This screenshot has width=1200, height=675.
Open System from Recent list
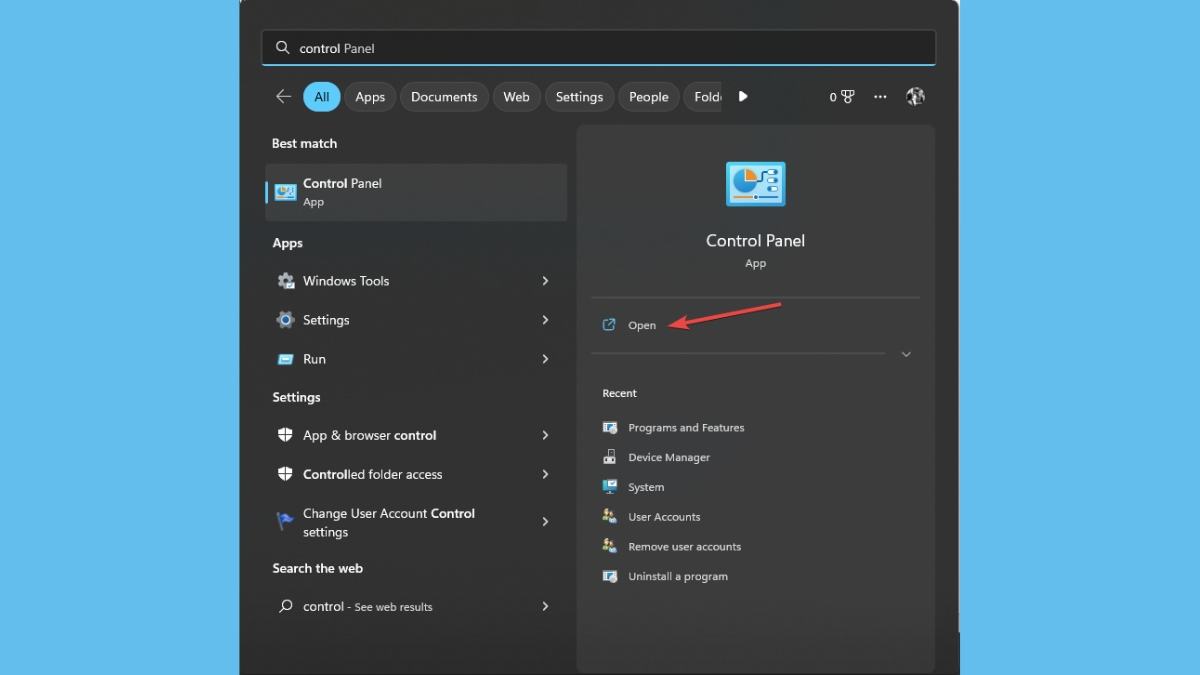click(646, 488)
